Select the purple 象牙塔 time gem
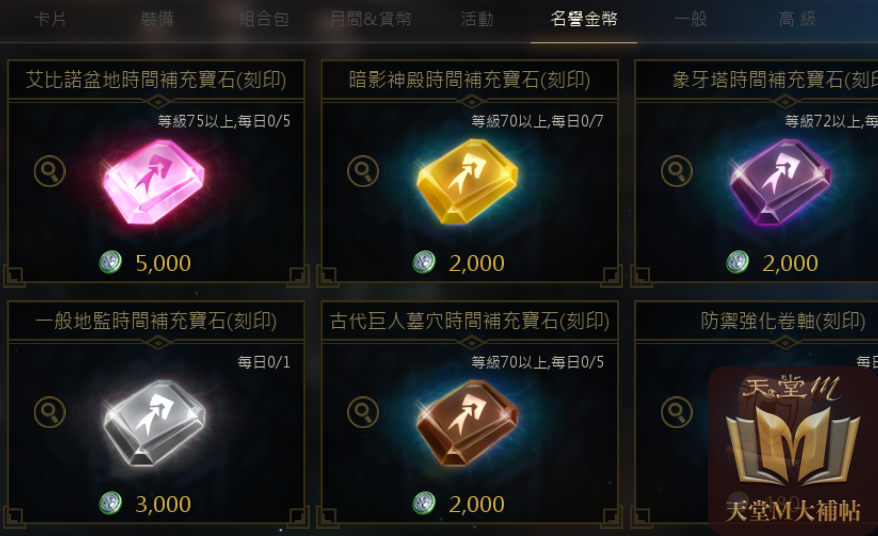The height and width of the screenshot is (536, 878). point(781,182)
